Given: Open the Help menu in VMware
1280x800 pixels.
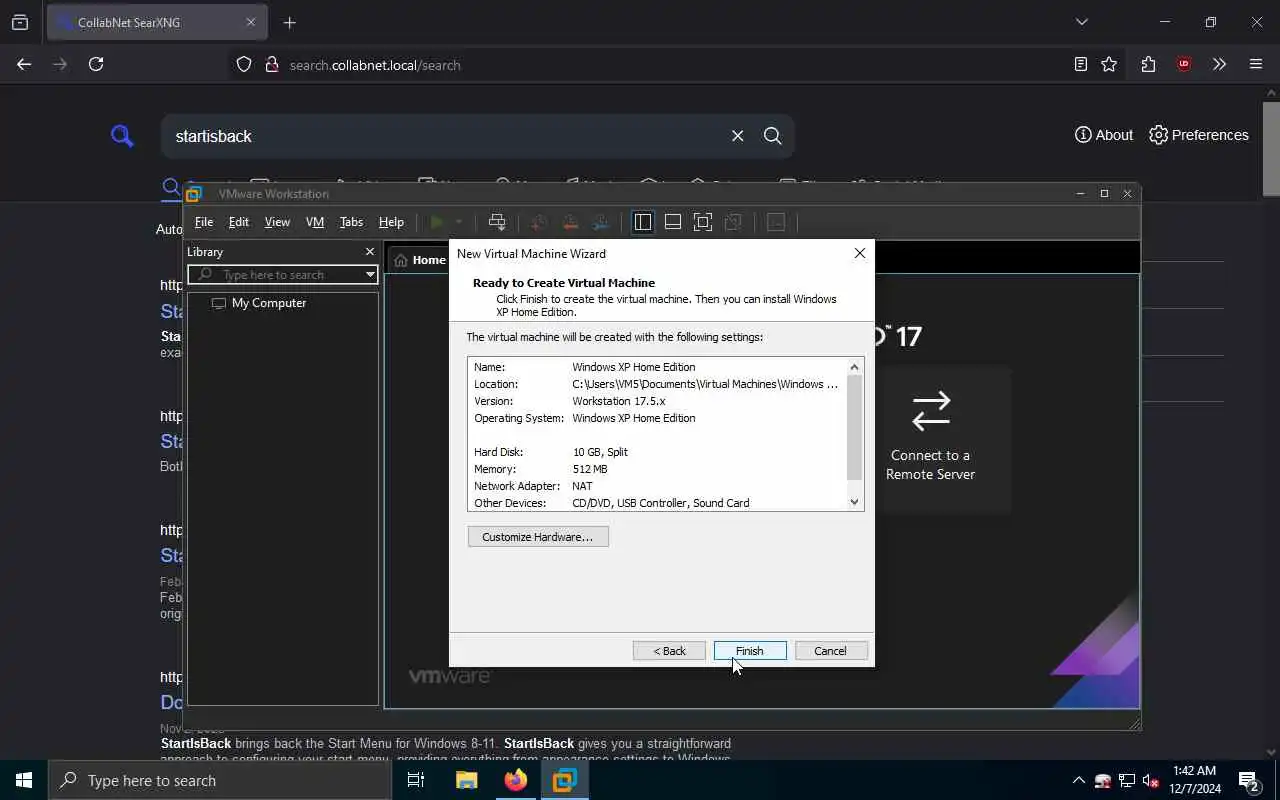Looking at the screenshot, I should pyautogui.click(x=391, y=222).
